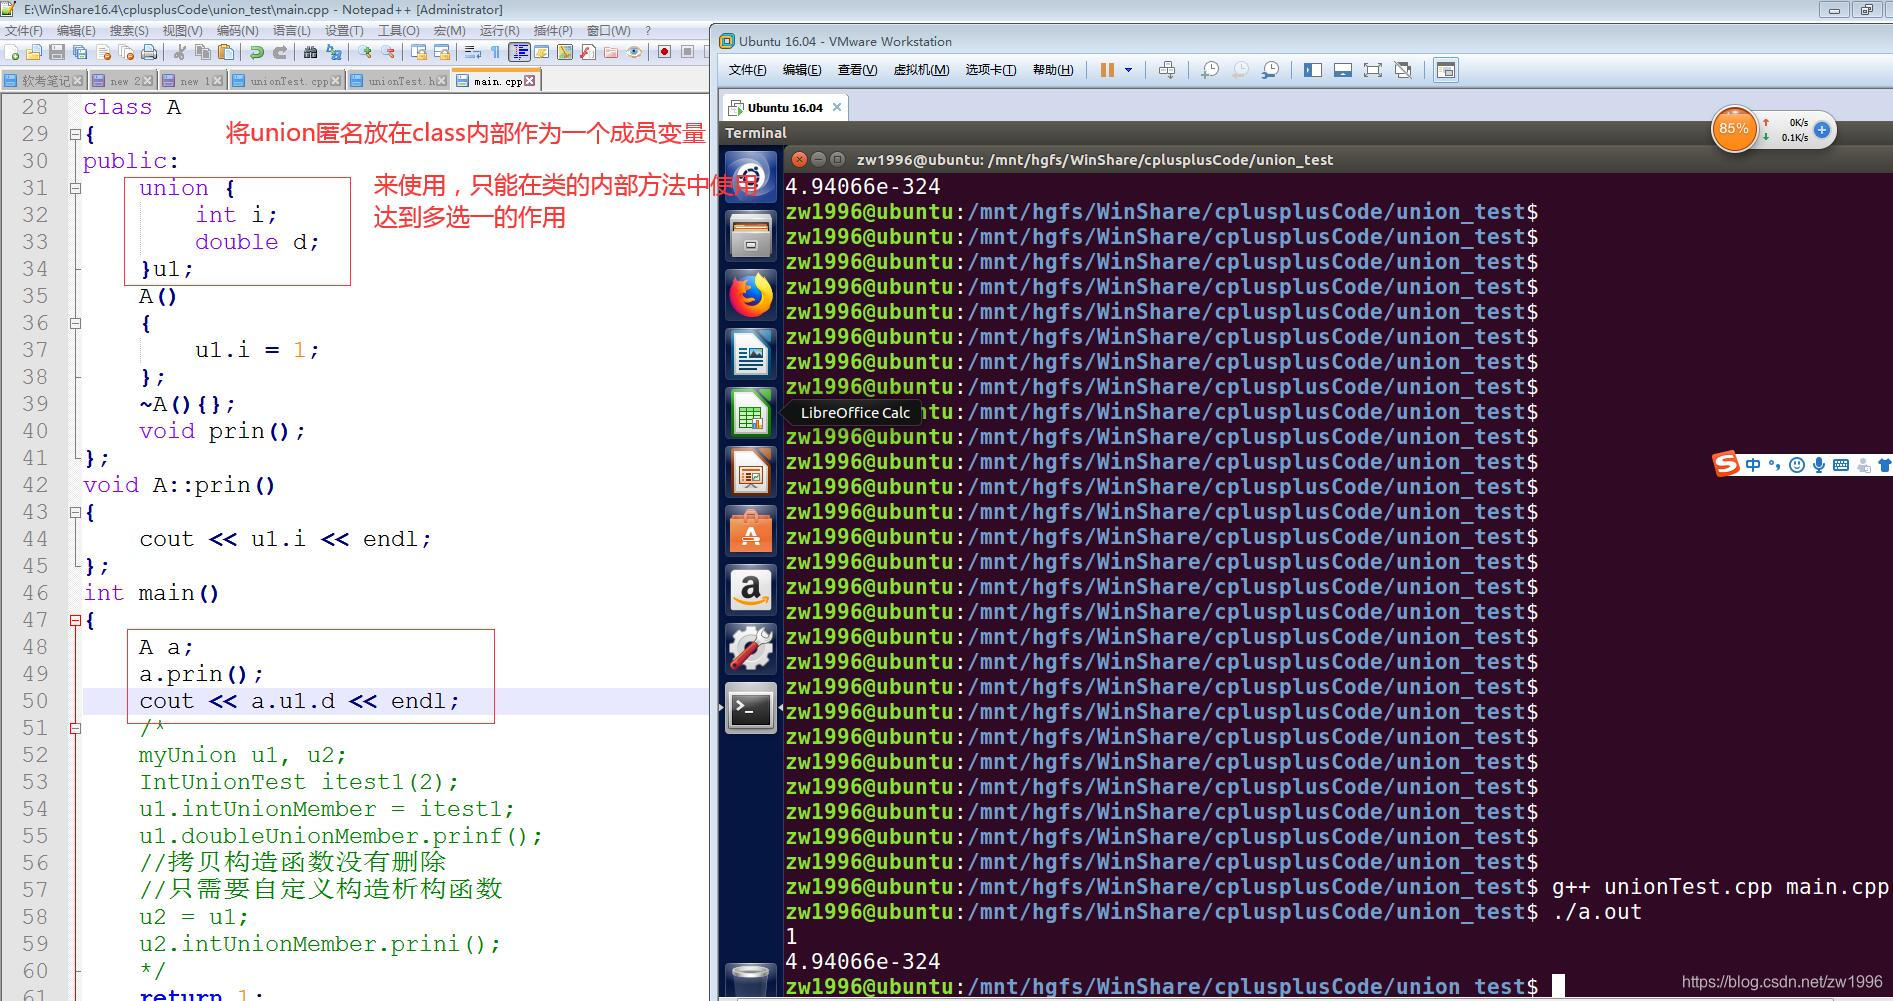This screenshot has width=1893, height=1001.
Task: Print the document with the printer icon
Action: coord(149,52)
